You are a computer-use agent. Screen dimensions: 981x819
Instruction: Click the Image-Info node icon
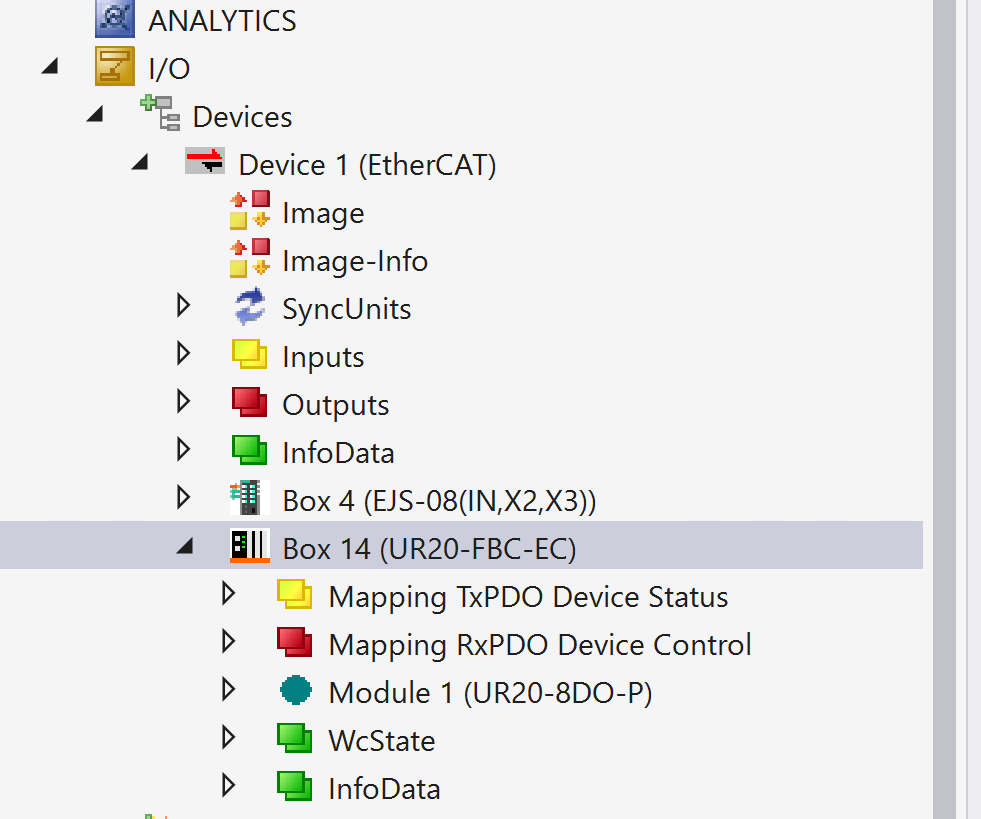250,260
